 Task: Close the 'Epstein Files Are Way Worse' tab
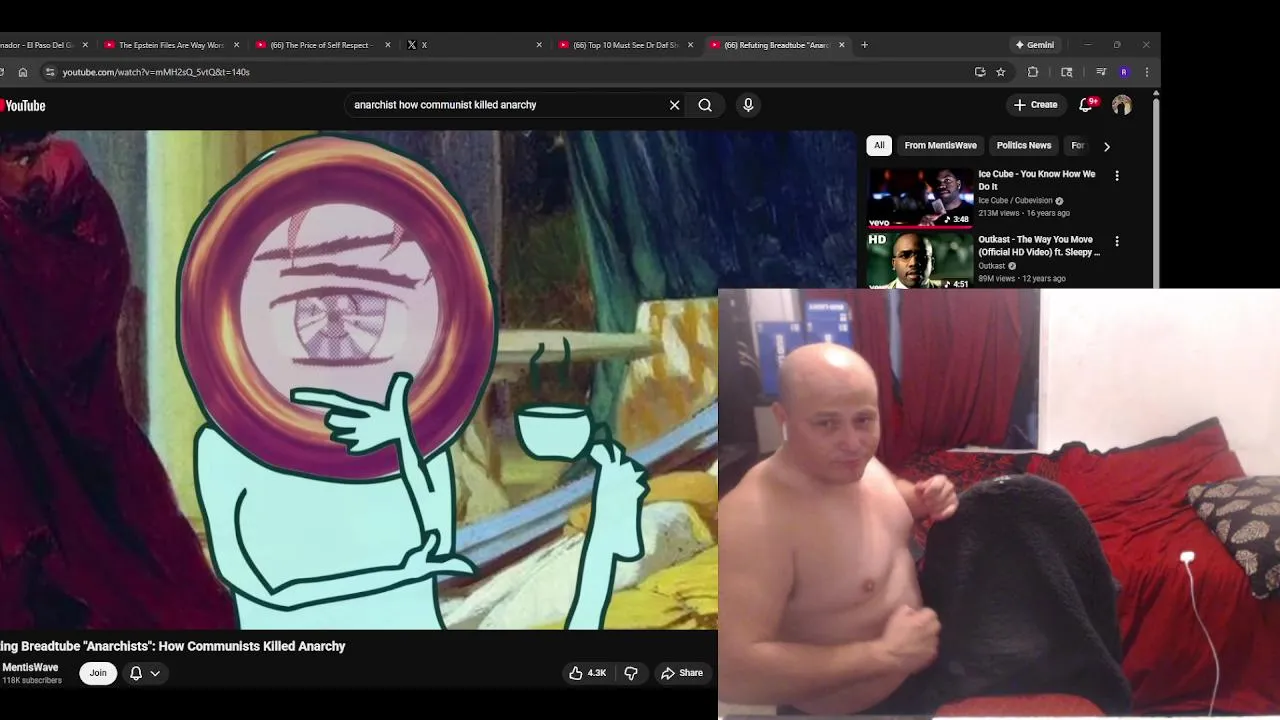tap(237, 45)
